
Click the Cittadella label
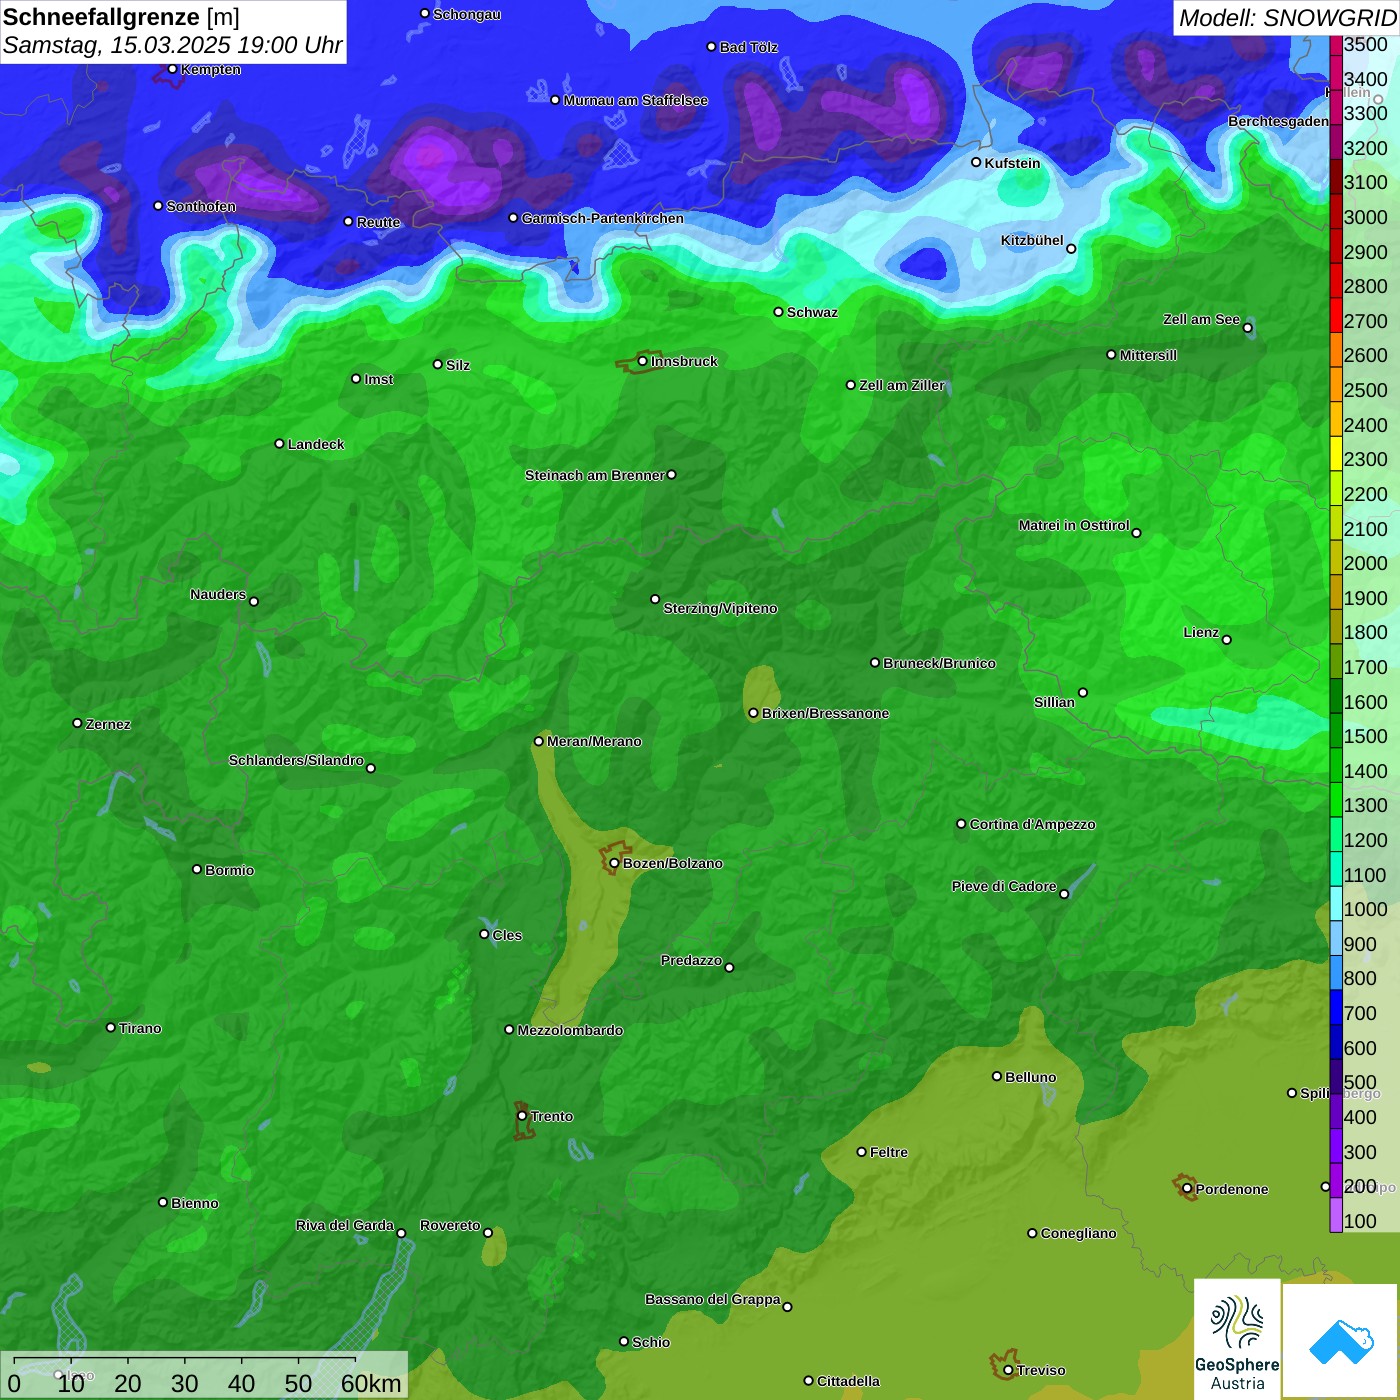coord(848,1381)
